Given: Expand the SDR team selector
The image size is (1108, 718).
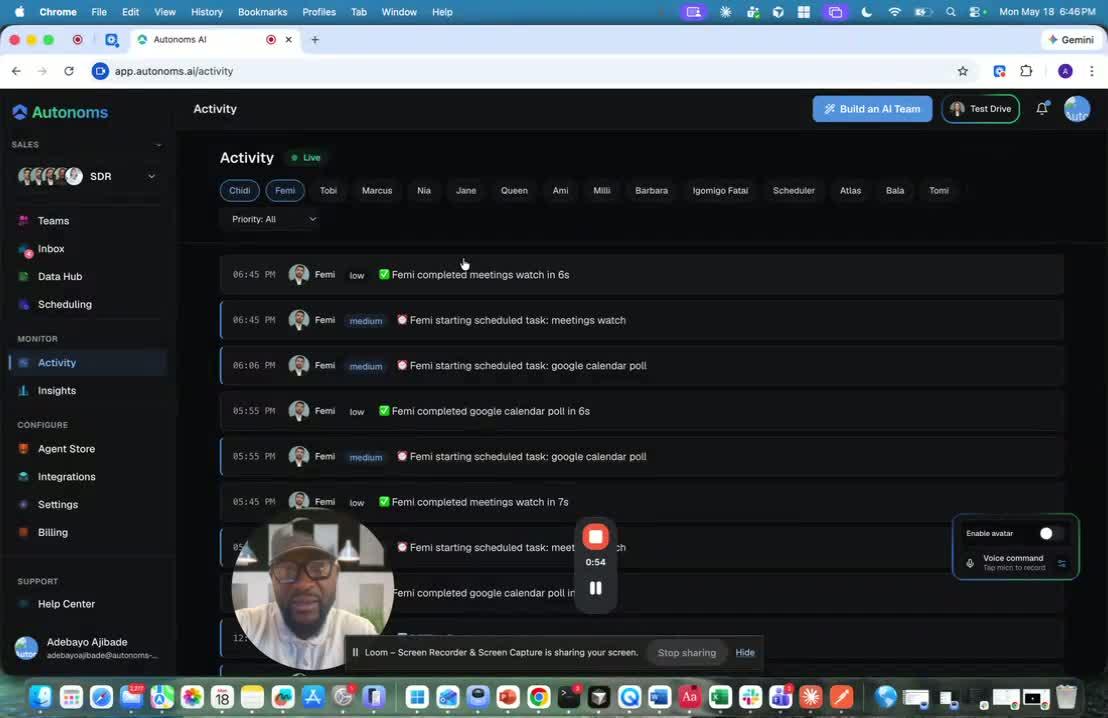Looking at the screenshot, I should (x=151, y=177).
